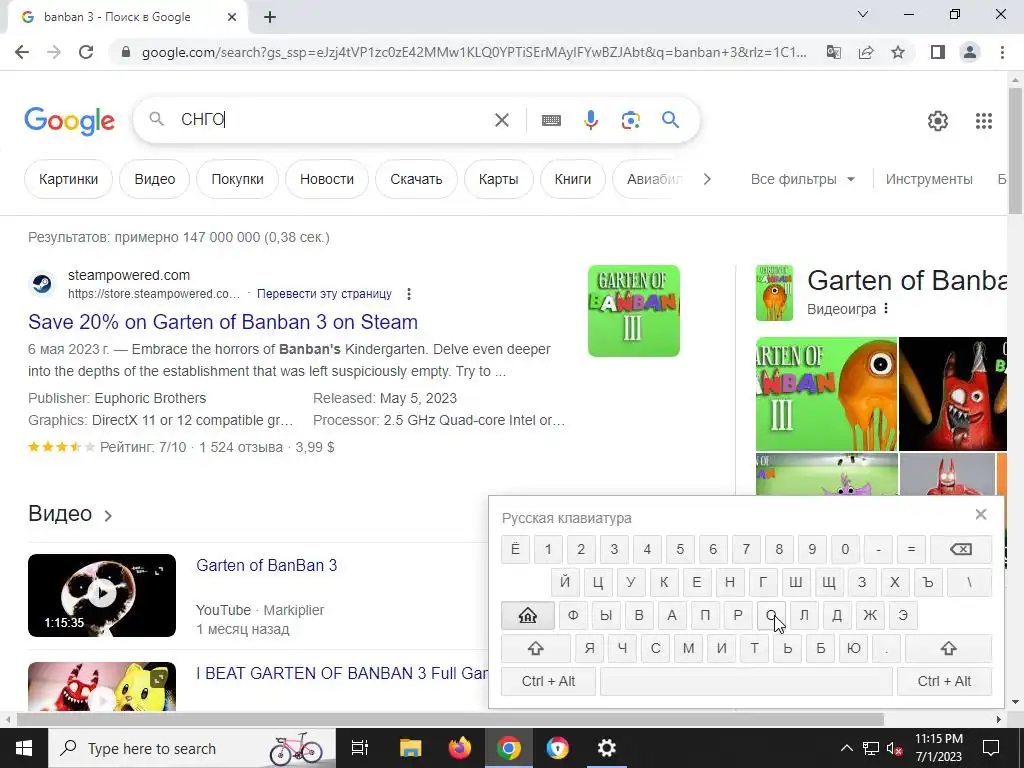Image resolution: width=1024 pixels, height=768 pixels.
Task: Open Task View on taskbar
Action: 359,748
